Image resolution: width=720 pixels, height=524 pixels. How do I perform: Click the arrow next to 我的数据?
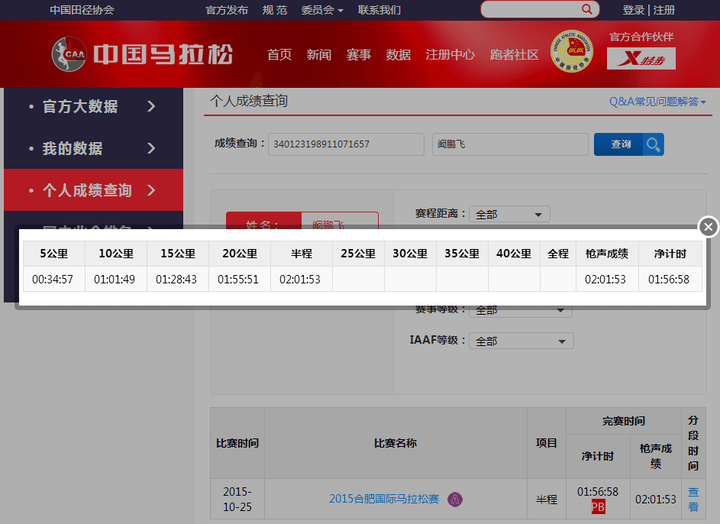(151, 148)
